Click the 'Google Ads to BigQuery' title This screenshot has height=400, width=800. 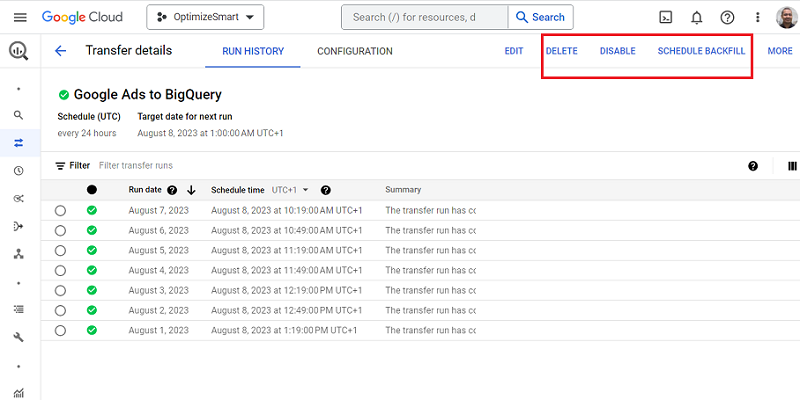[147, 94]
